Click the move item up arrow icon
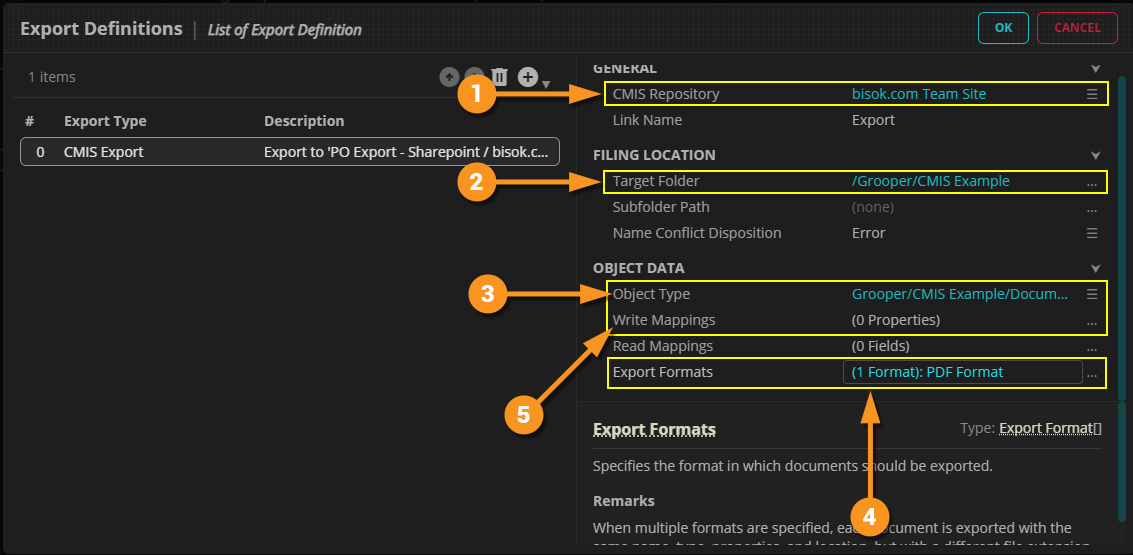1133x555 pixels. point(449,77)
